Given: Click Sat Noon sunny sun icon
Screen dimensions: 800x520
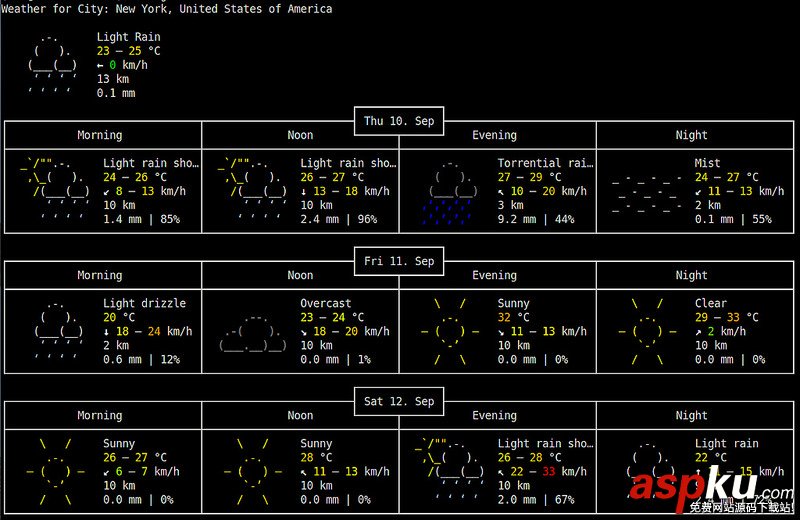Looking at the screenshot, I should pyautogui.click(x=253, y=472).
